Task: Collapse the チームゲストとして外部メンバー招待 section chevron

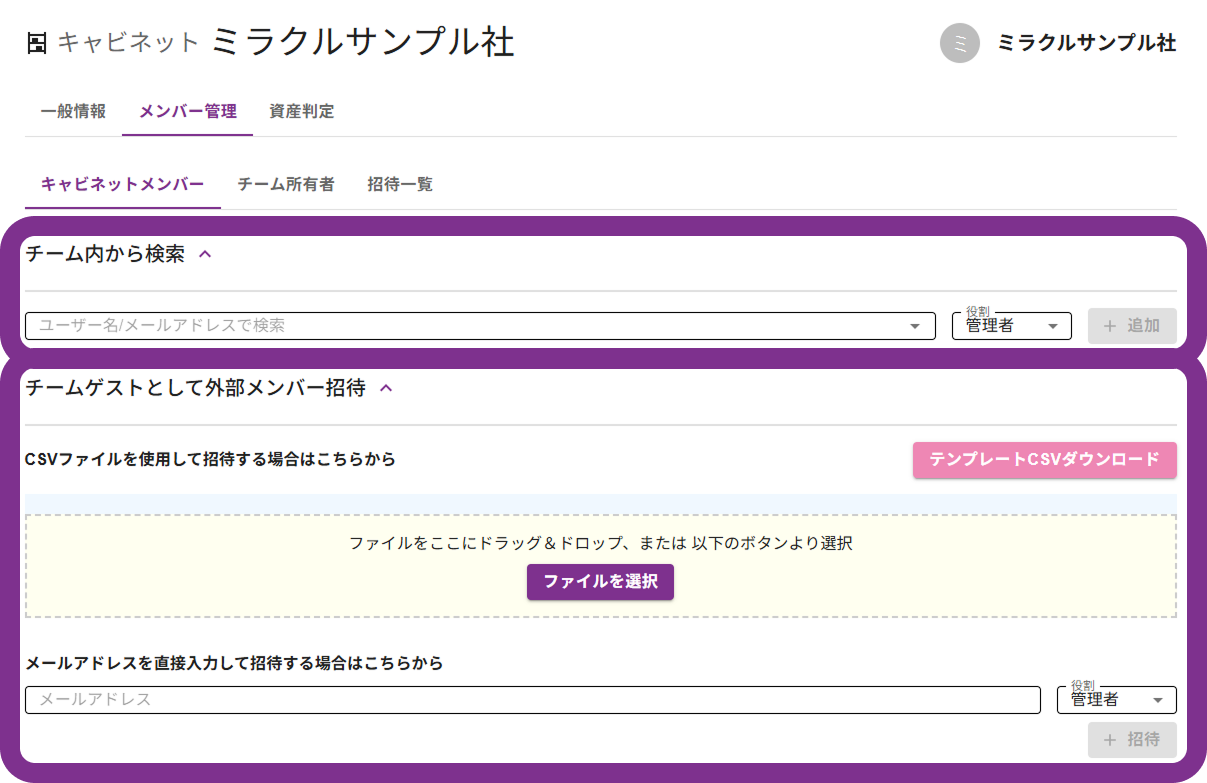Action: click(387, 388)
